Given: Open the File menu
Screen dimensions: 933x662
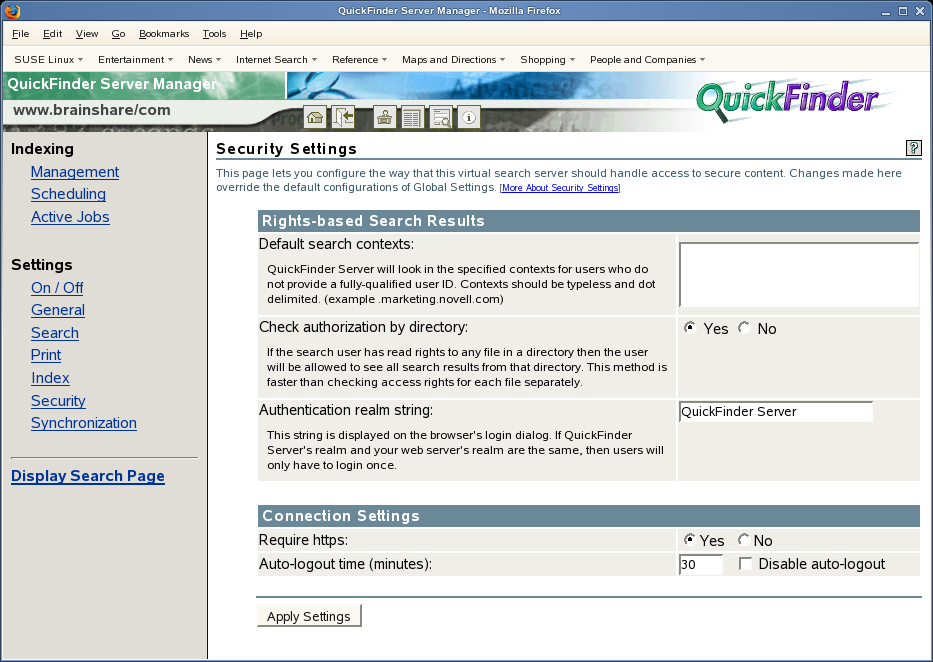Looking at the screenshot, I should (20, 34).
